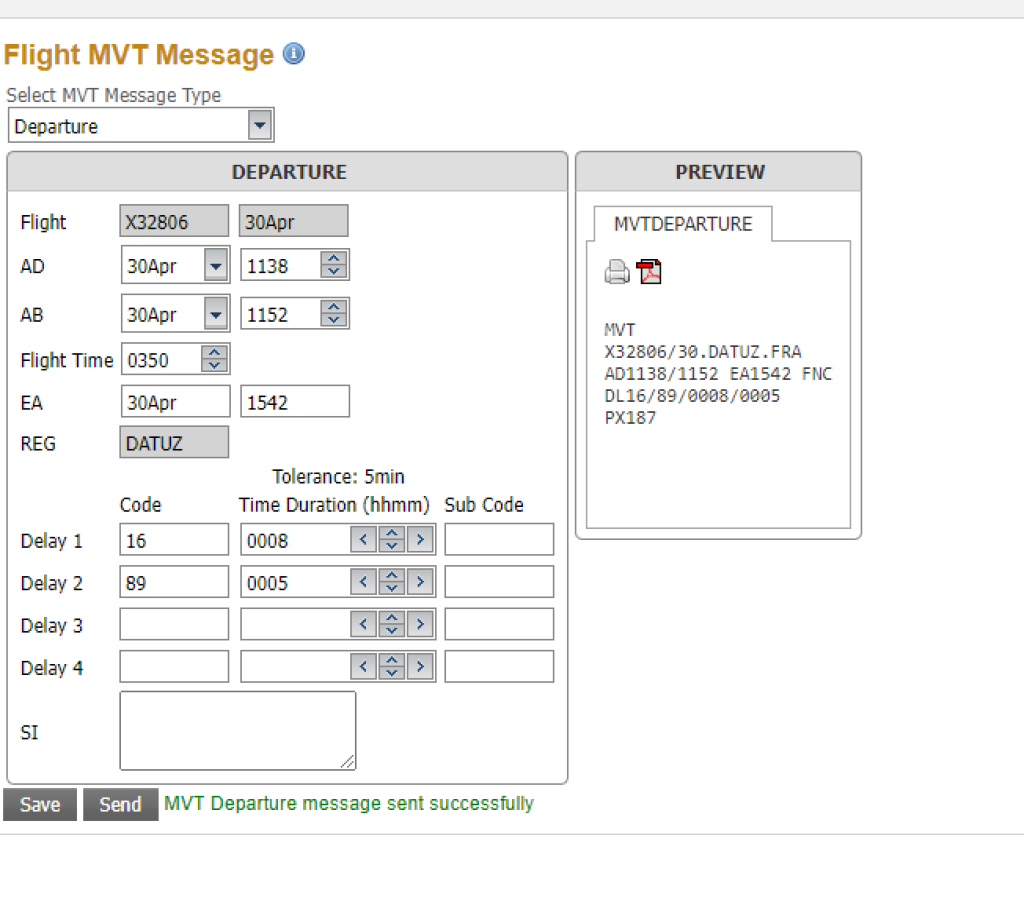Export preview using the PDF icon
1024x923 pixels.
point(650,272)
